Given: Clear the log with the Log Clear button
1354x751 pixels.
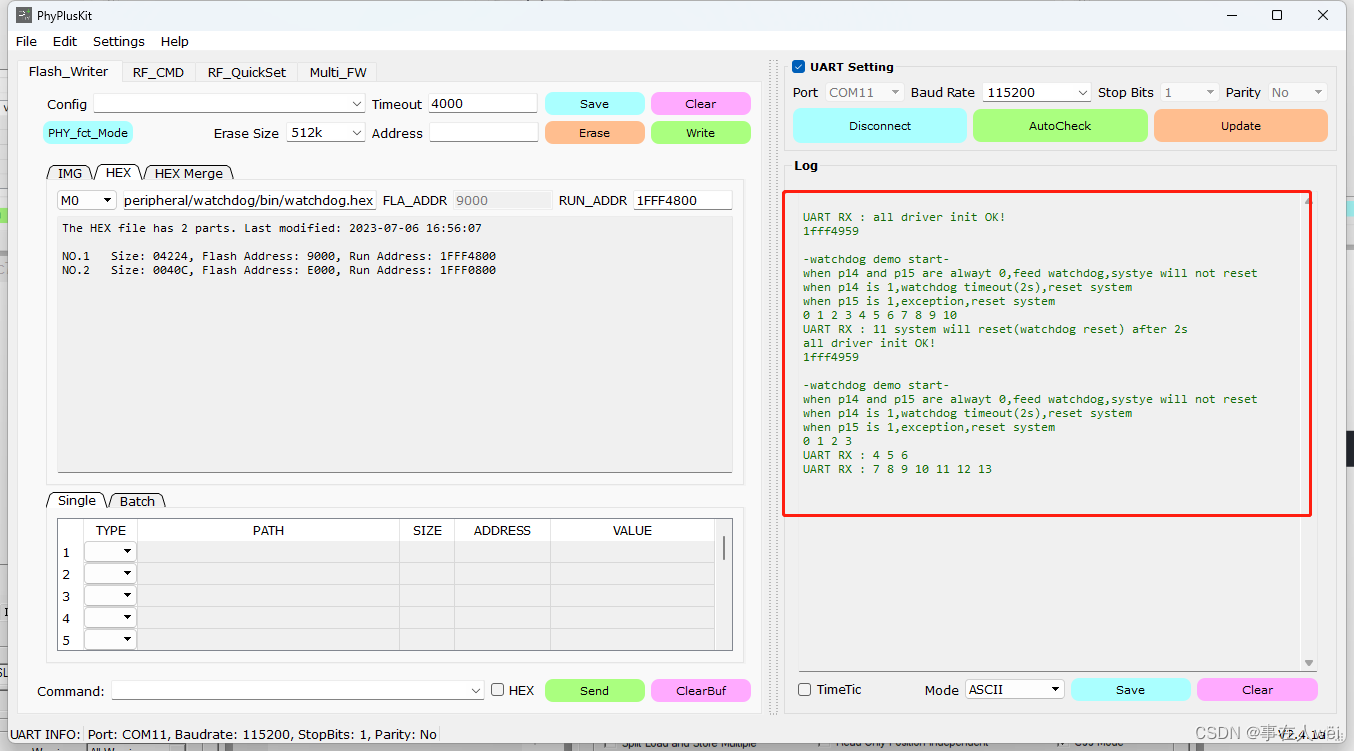Looking at the screenshot, I should [1257, 690].
